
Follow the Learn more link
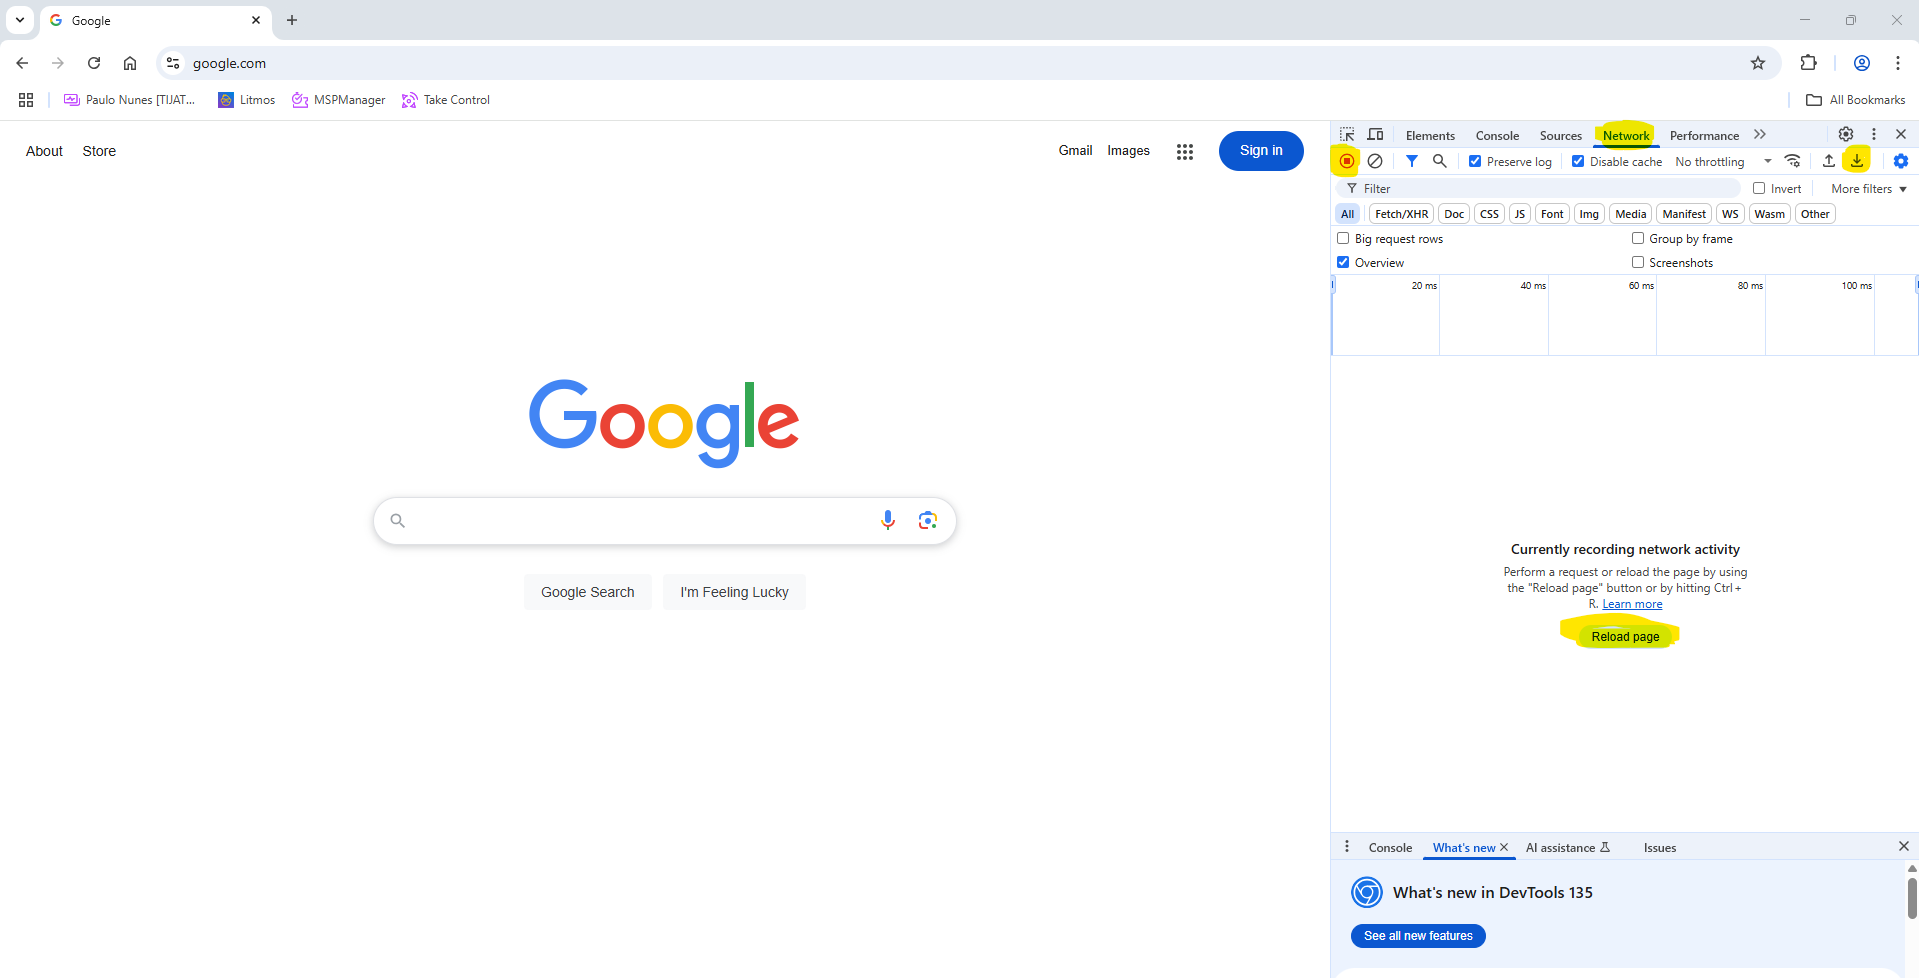[x=1632, y=604]
